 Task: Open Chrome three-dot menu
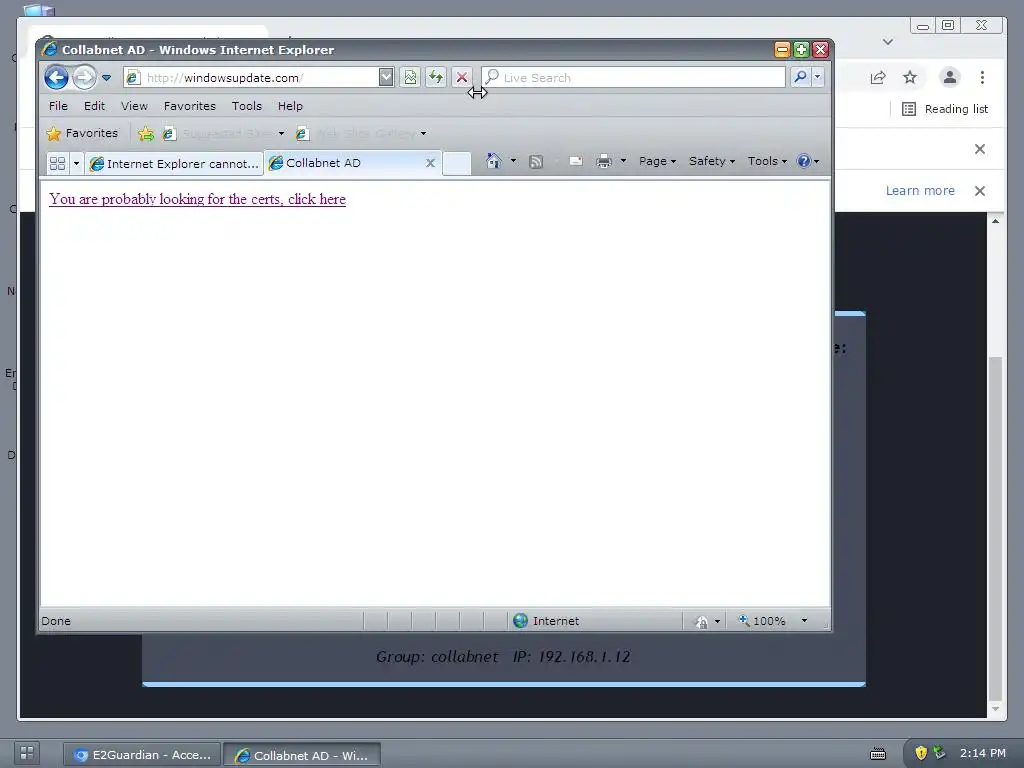point(982,78)
